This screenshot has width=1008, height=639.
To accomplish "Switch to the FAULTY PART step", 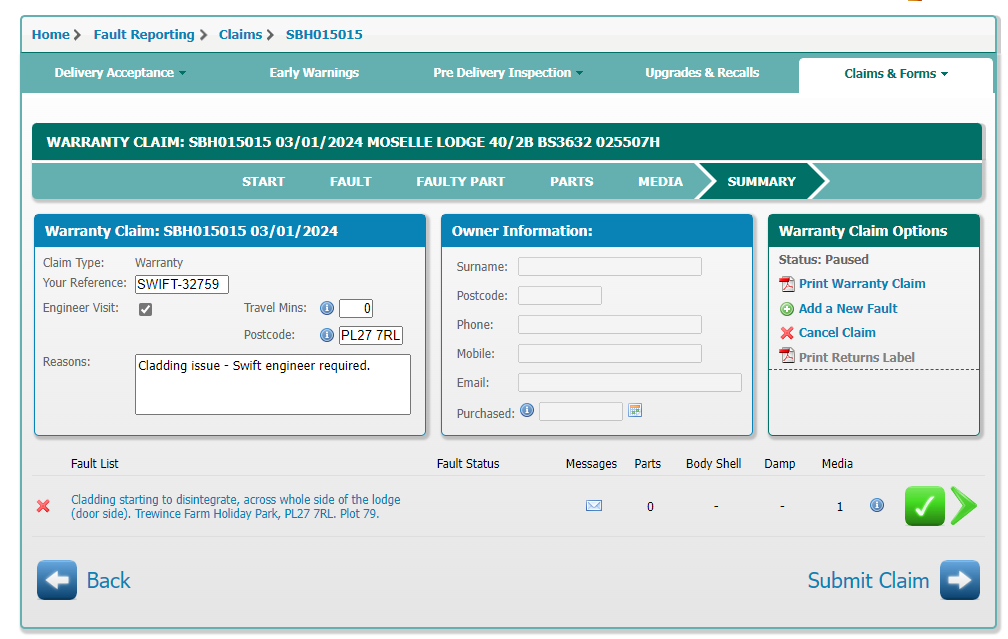I will tap(460, 182).
